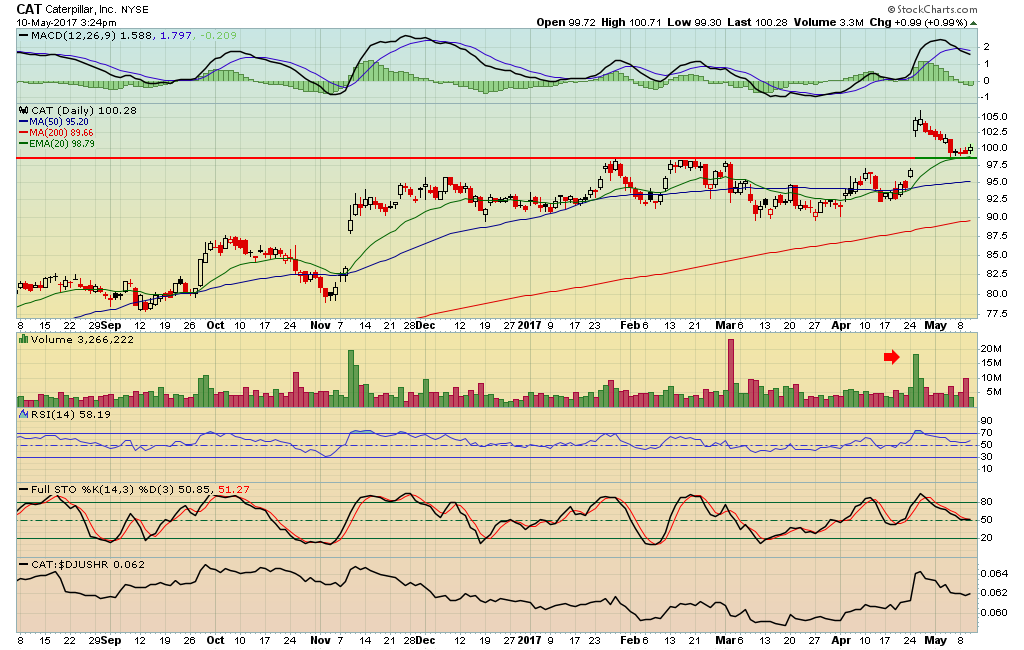Click the green EMA(20) legend line marker
The height and width of the screenshot is (650, 1024).
[x=24, y=144]
